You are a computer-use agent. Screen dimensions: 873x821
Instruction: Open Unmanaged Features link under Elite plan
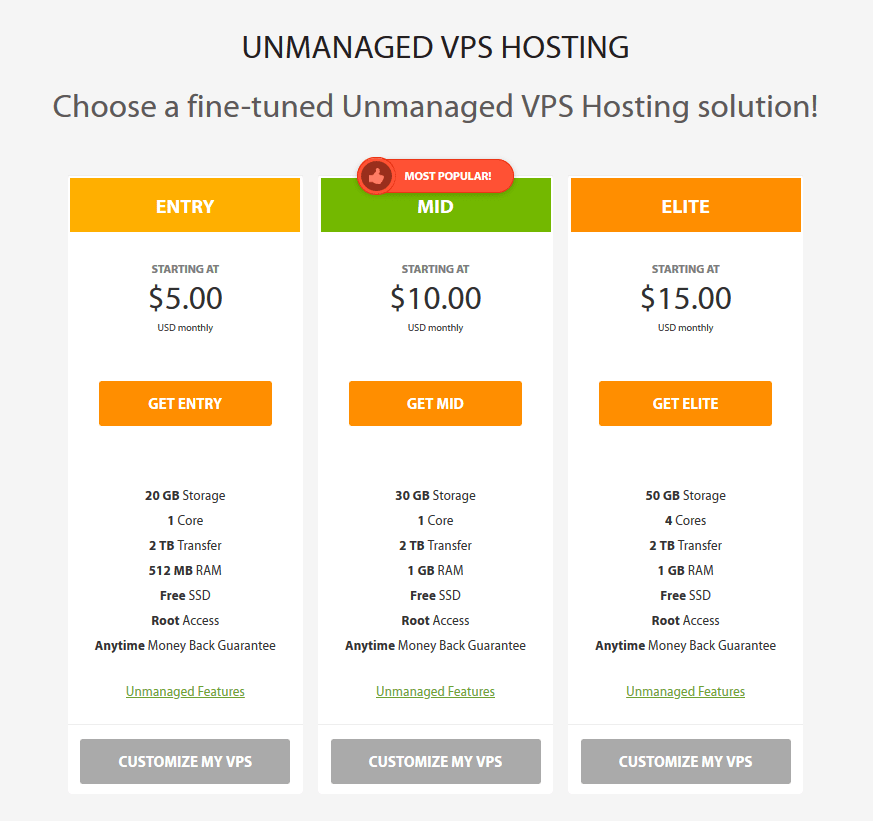(x=685, y=691)
